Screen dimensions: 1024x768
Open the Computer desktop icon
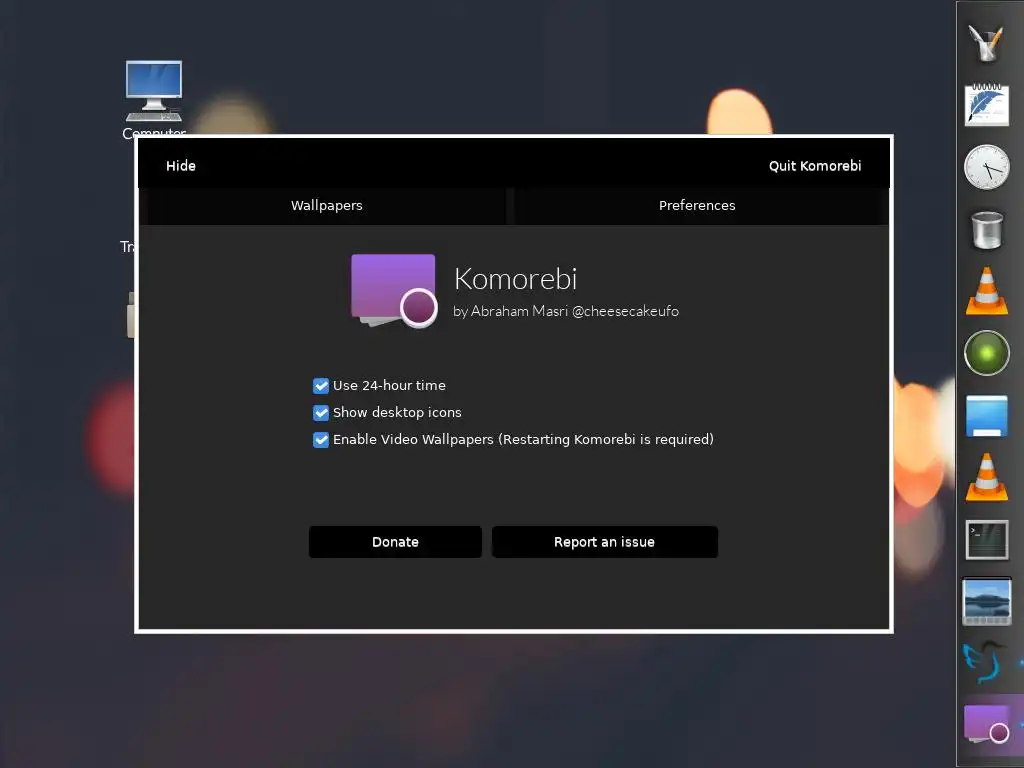tap(154, 91)
